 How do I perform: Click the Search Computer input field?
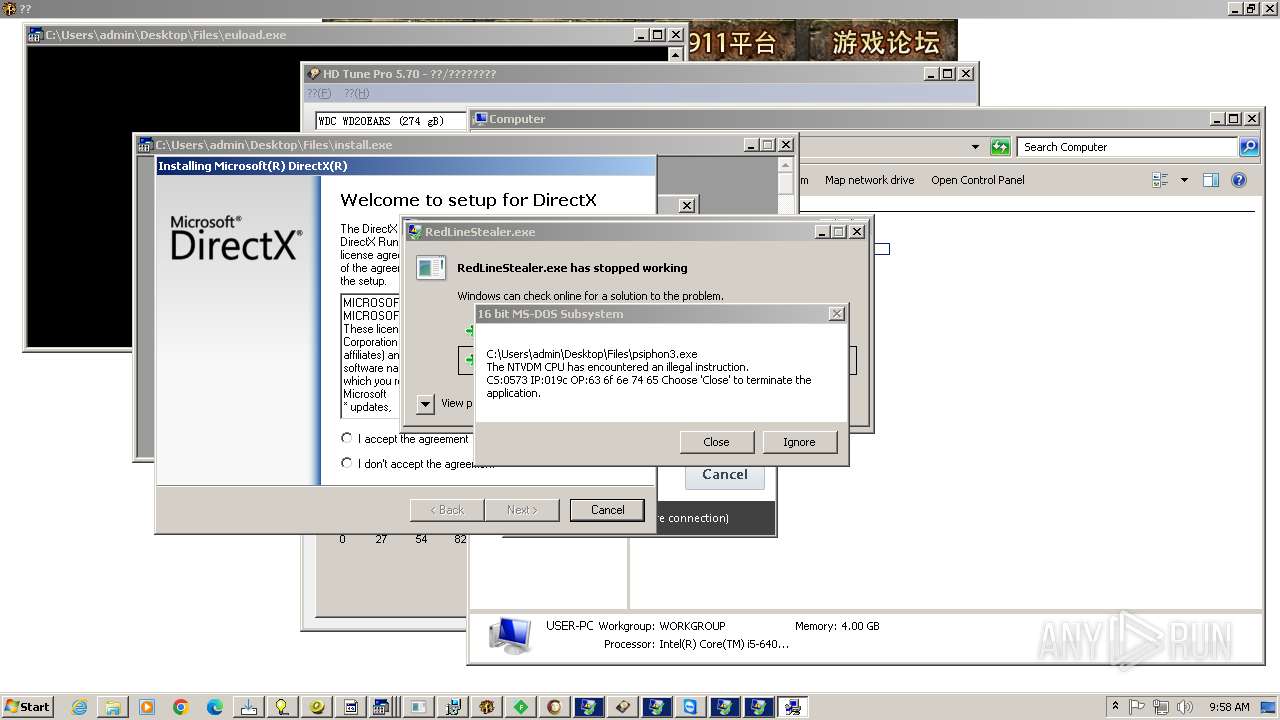coord(1128,147)
